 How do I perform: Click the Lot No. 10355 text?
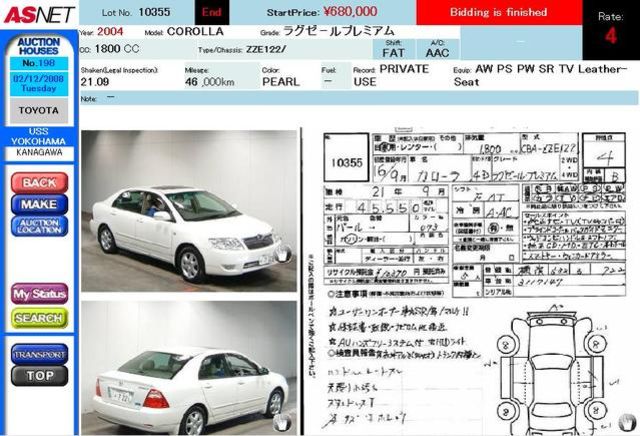click(x=136, y=12)
